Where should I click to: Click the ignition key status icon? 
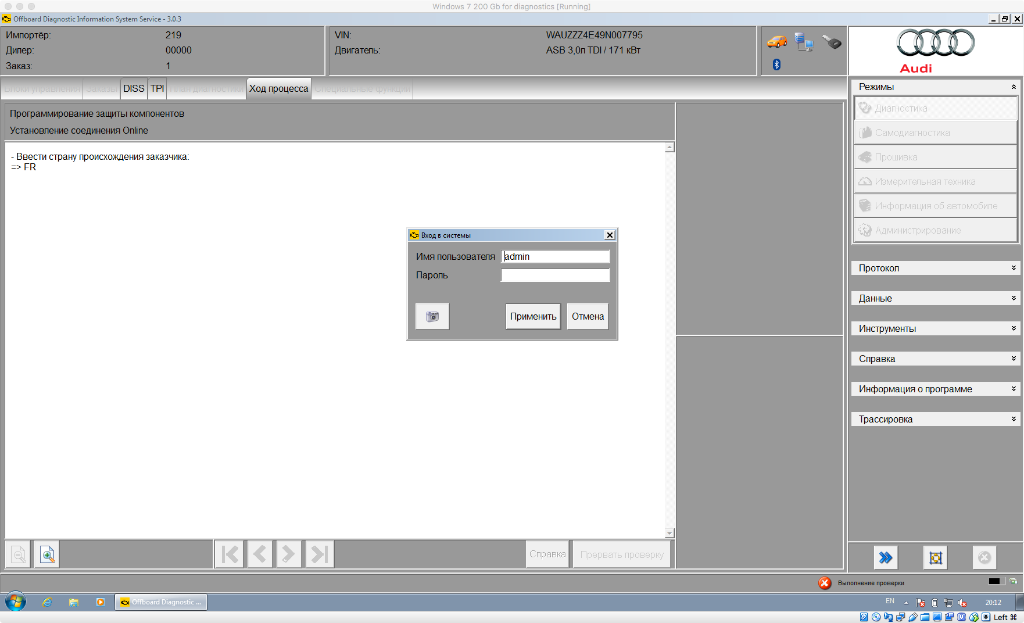(832, 43)
